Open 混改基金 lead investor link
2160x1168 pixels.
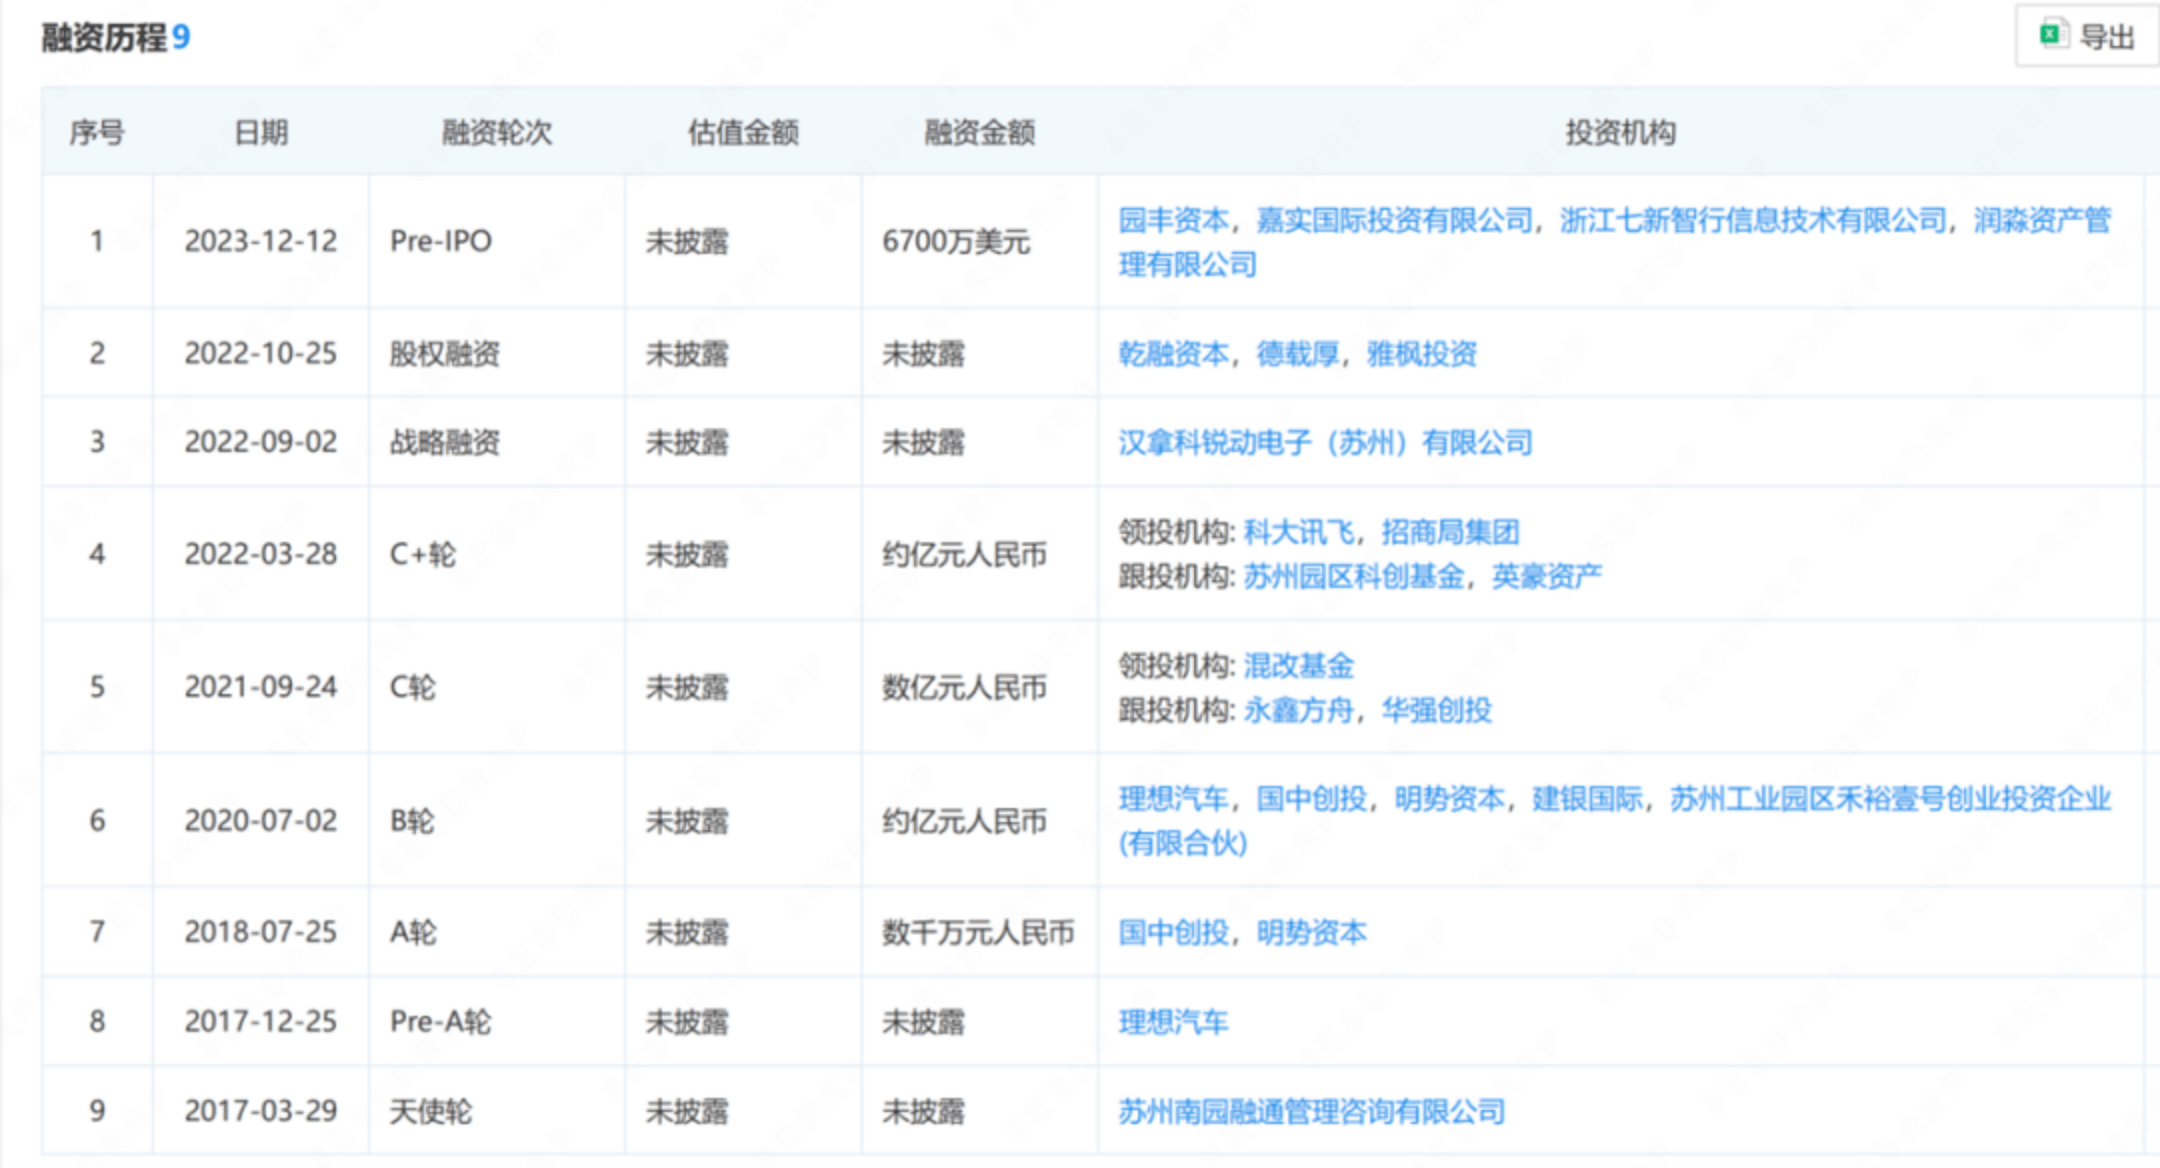[1298, 665]
